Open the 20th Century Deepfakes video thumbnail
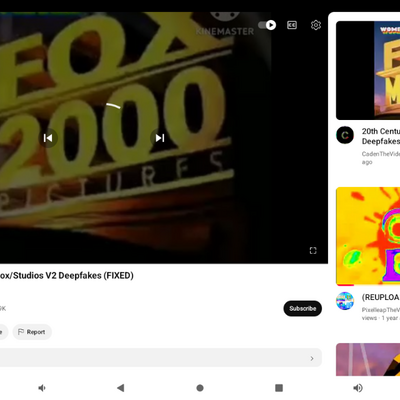Screen dimensions: 400x400 tap(368, 70)
